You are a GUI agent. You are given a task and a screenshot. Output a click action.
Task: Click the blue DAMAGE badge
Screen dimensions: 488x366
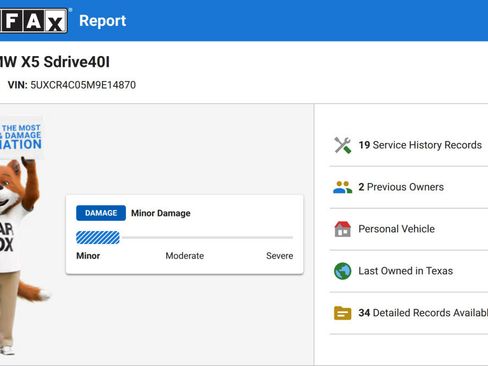[x=101, y=213]
